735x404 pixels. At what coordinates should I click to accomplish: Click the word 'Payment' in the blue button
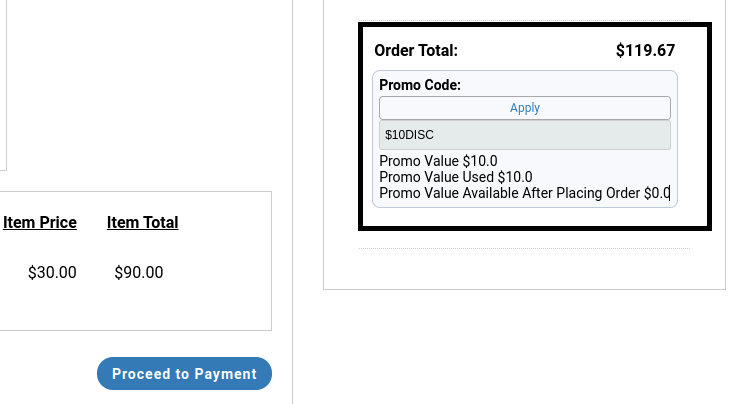tap(225, 374)
